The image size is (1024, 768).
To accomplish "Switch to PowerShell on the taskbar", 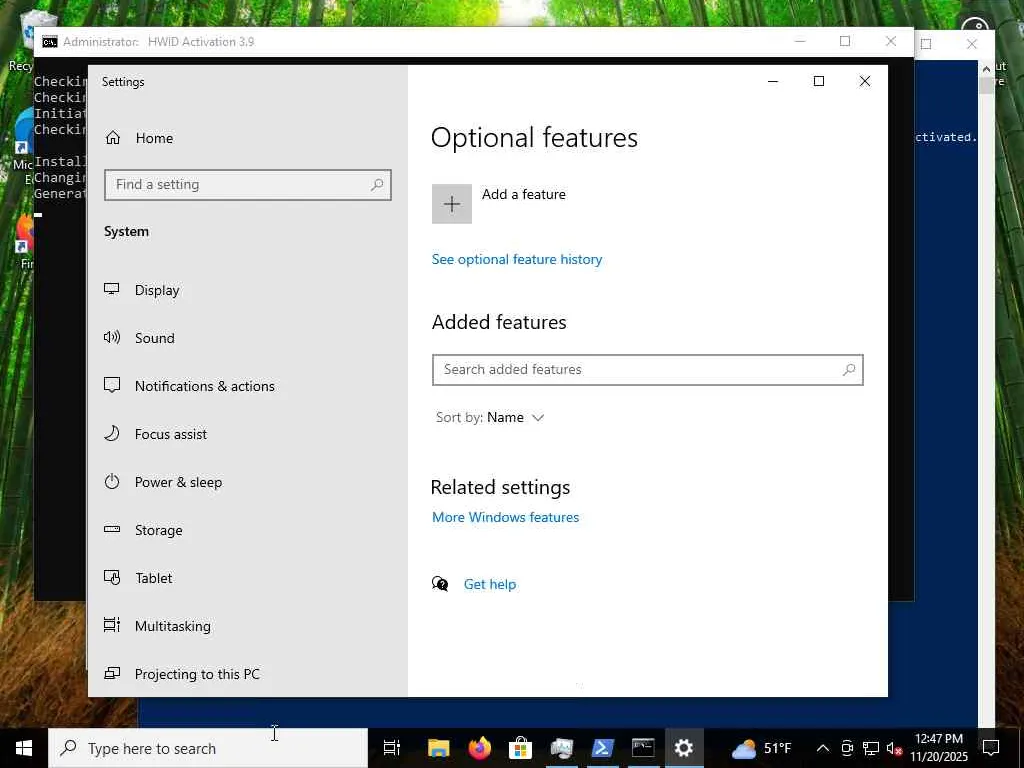I will 602,748.
